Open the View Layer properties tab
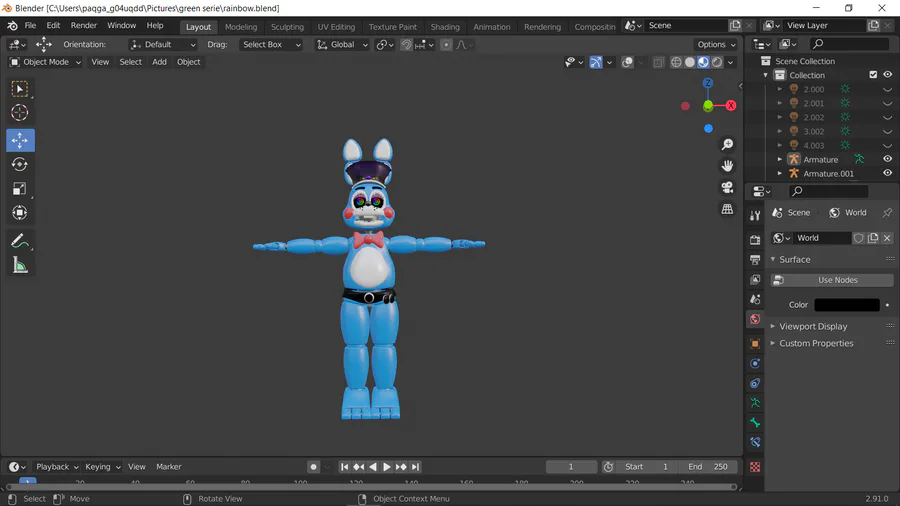This screenshot has height=506, width=900. click(755, 279)
